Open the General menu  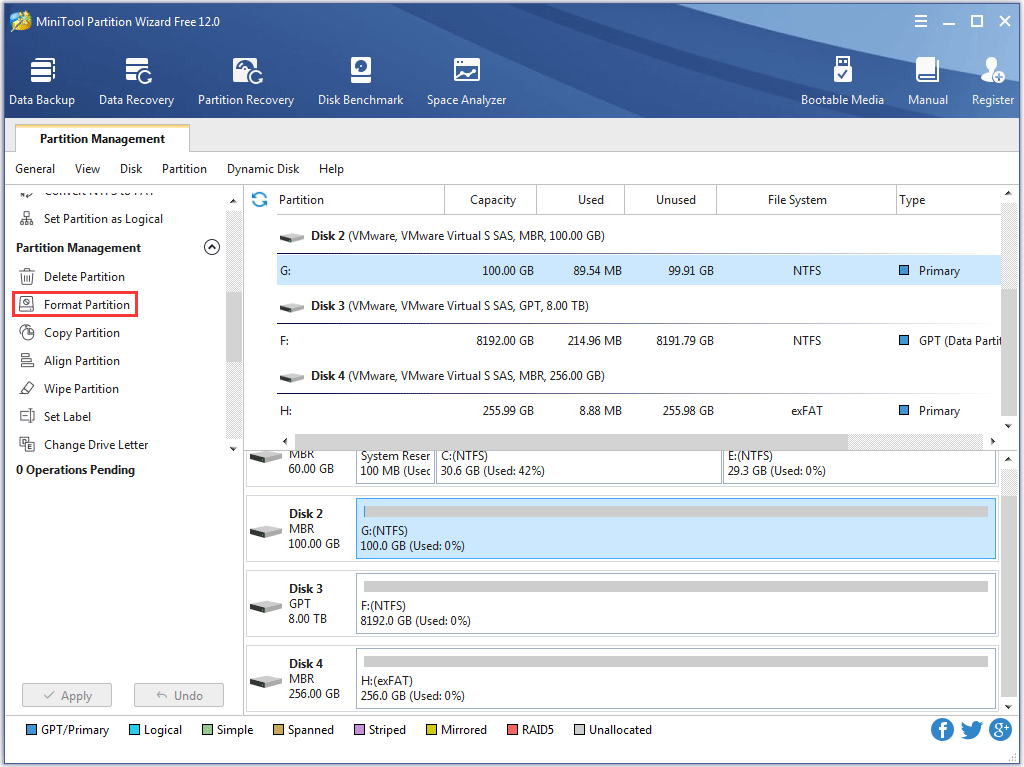35,169
